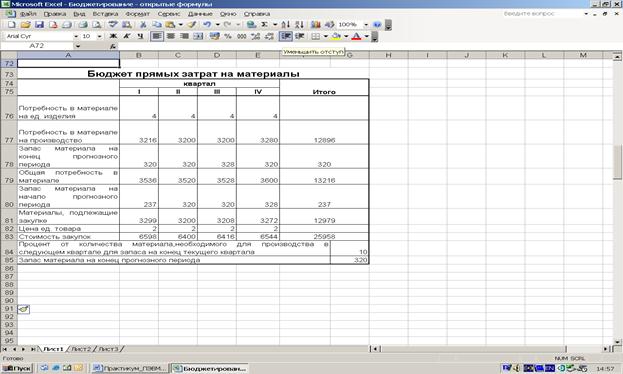This screenshot has height=374, width=623.
Task: Insert function with the fx button
Action: pos(113,46)
